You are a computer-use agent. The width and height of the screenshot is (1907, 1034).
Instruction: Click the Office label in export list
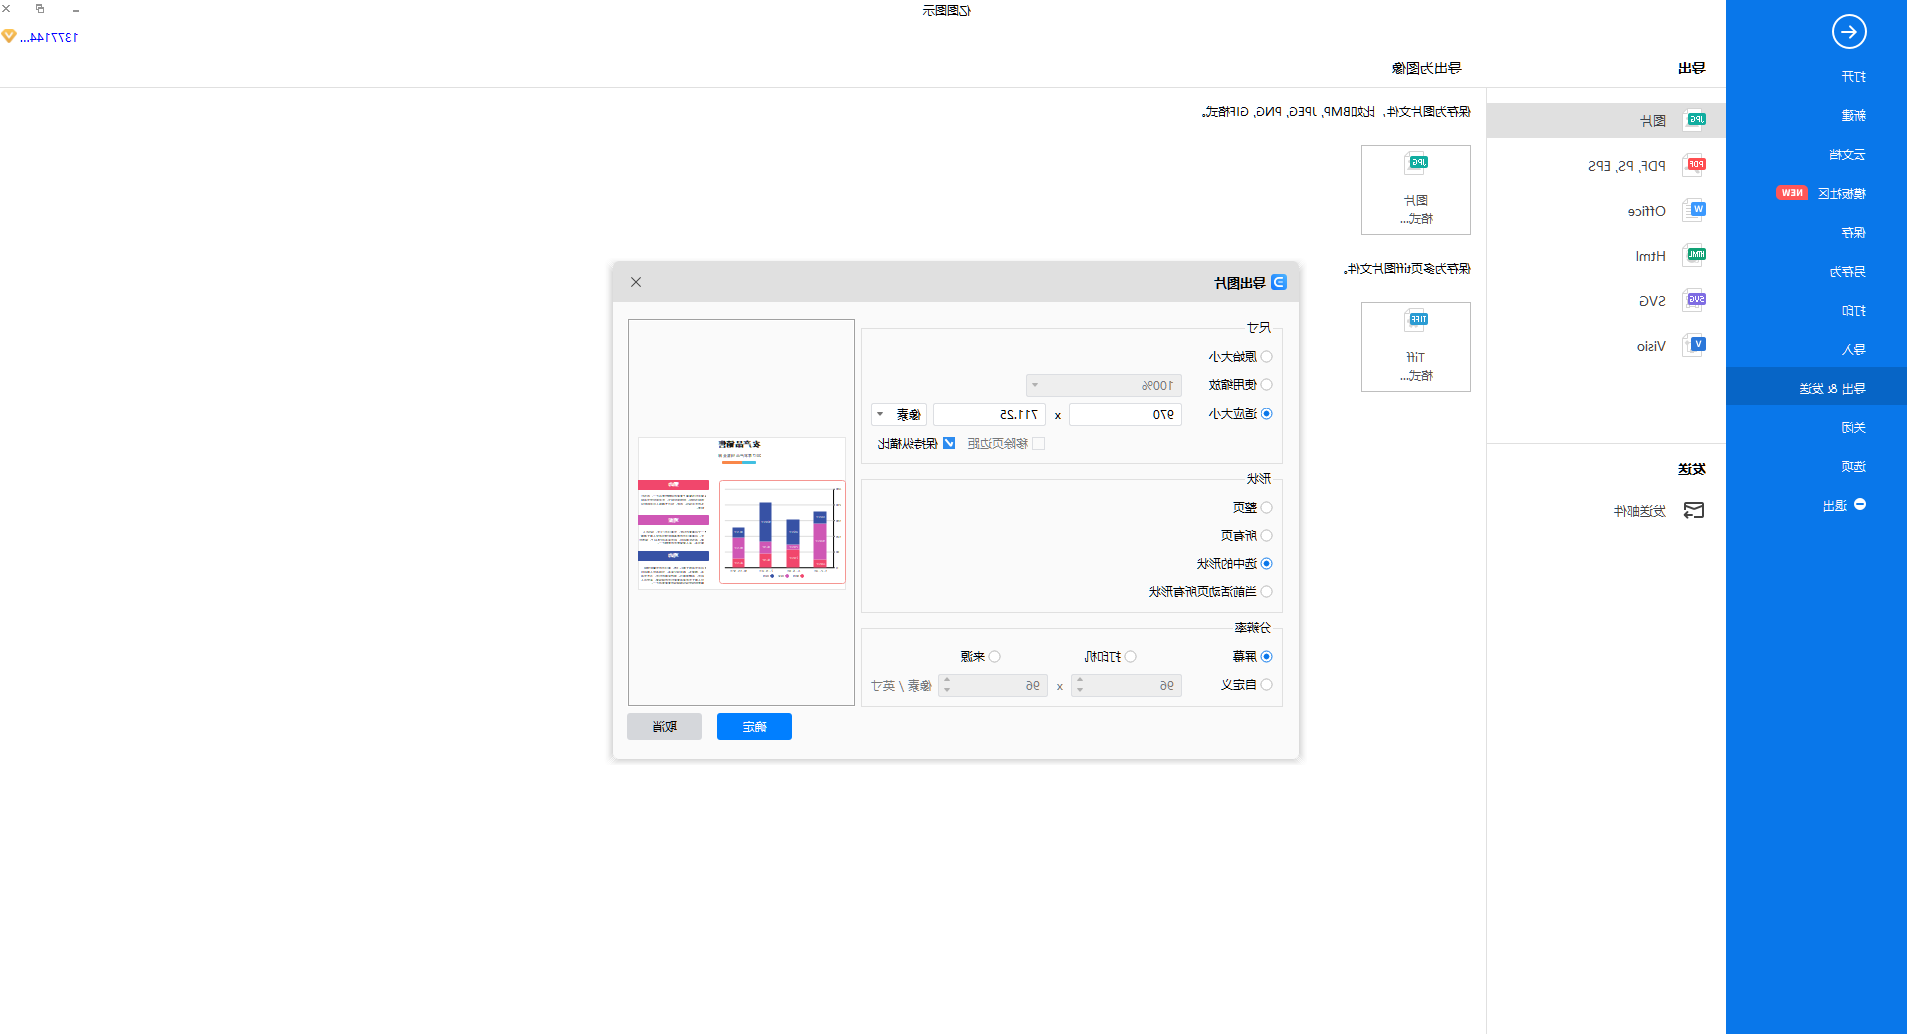[x=1646, y=211]
